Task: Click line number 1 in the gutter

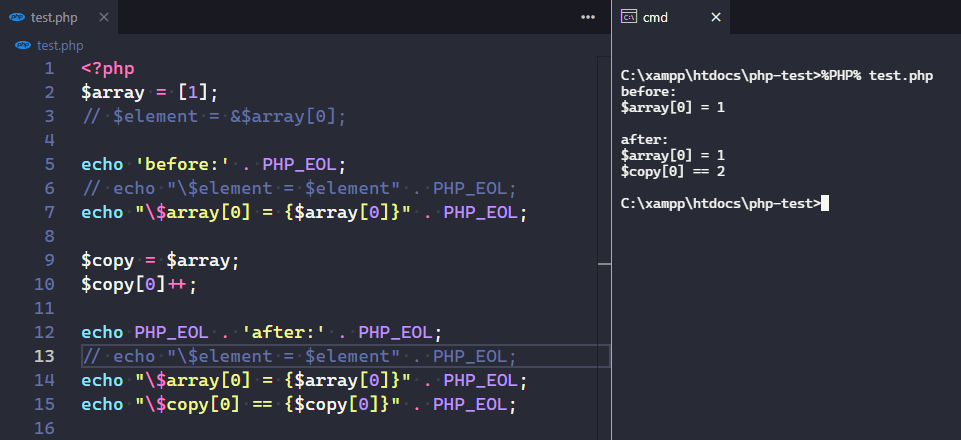Action: click(49, 69)
